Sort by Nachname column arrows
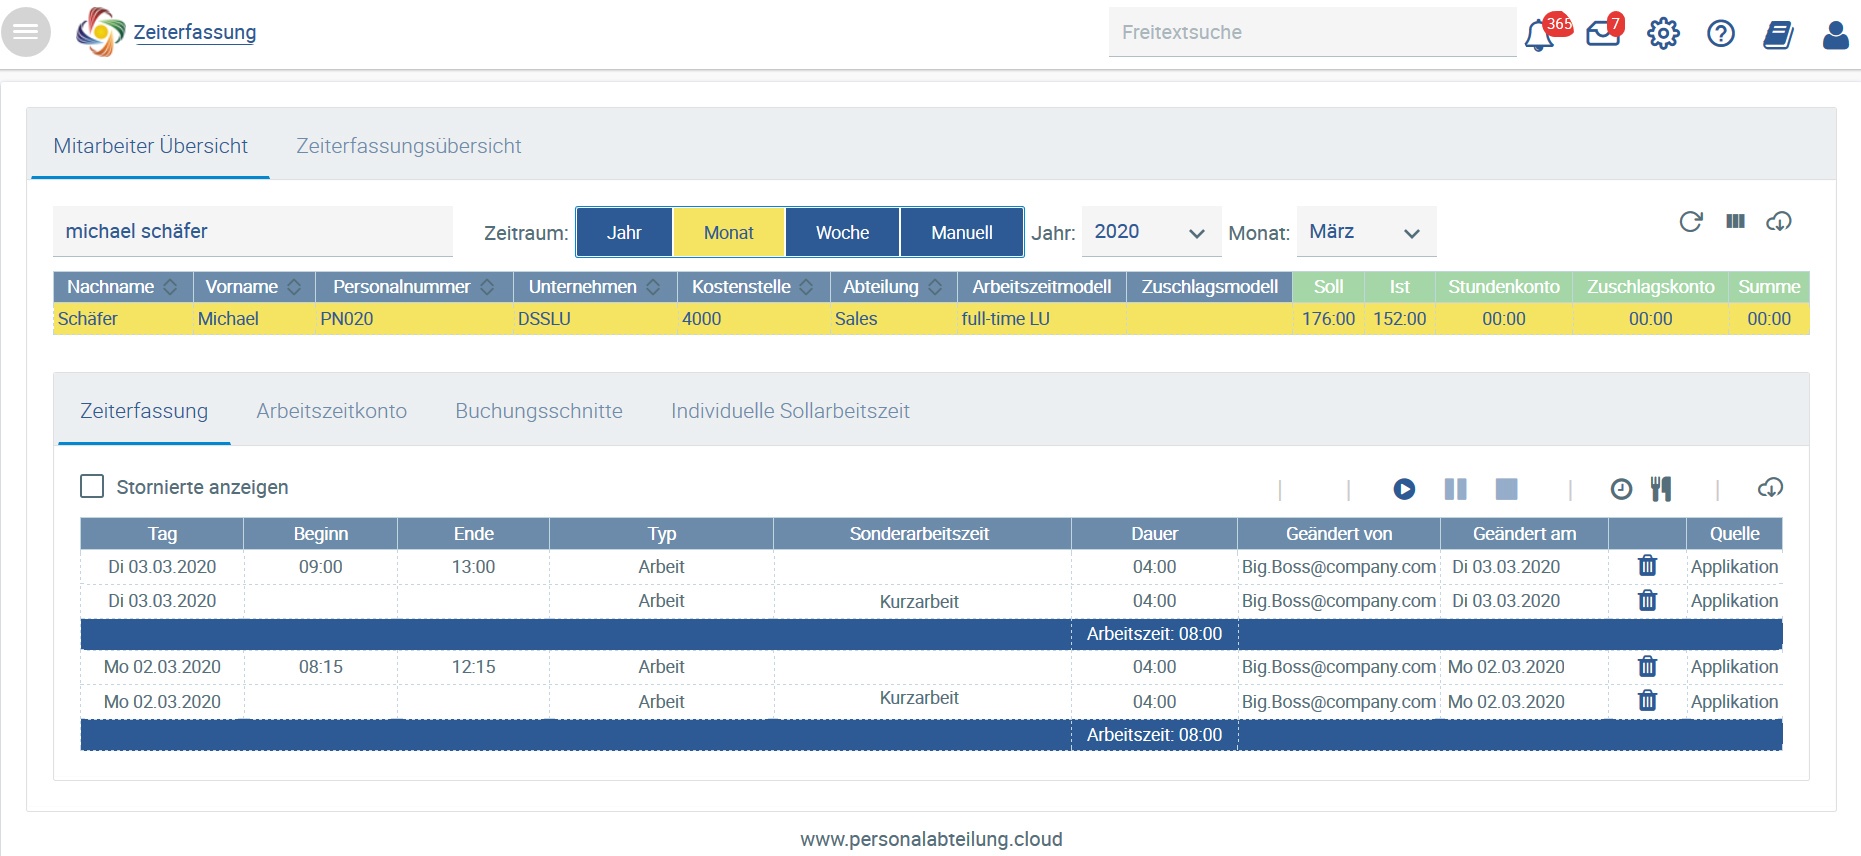The width and height of the screenshot is (1861, 856). coord(170,287)
